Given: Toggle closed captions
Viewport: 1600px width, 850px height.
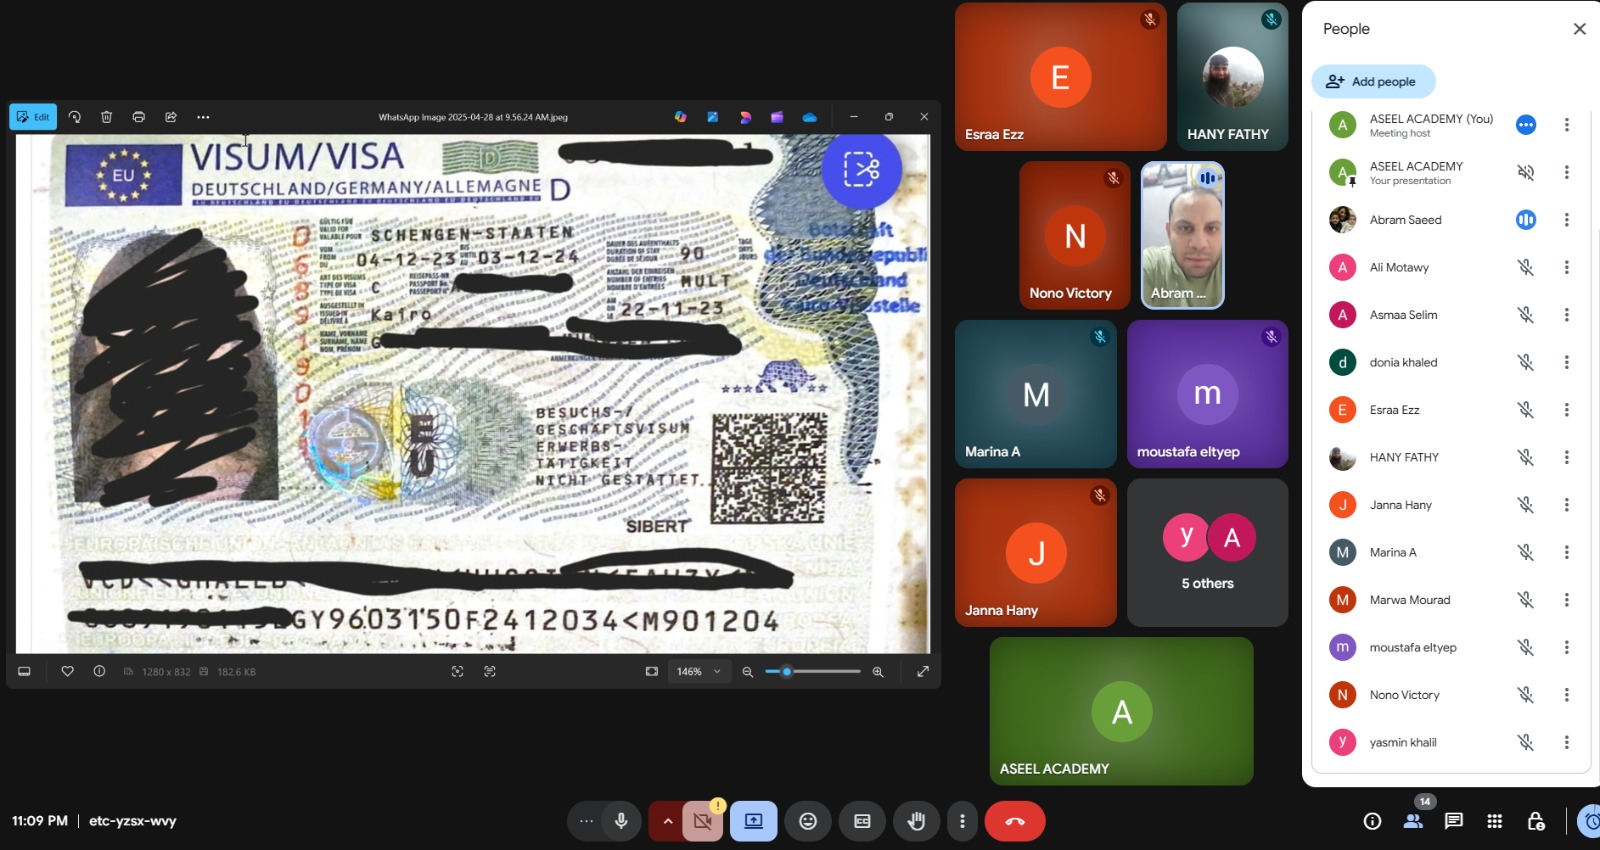Looking at the screenshot, I should click(862, 821).
